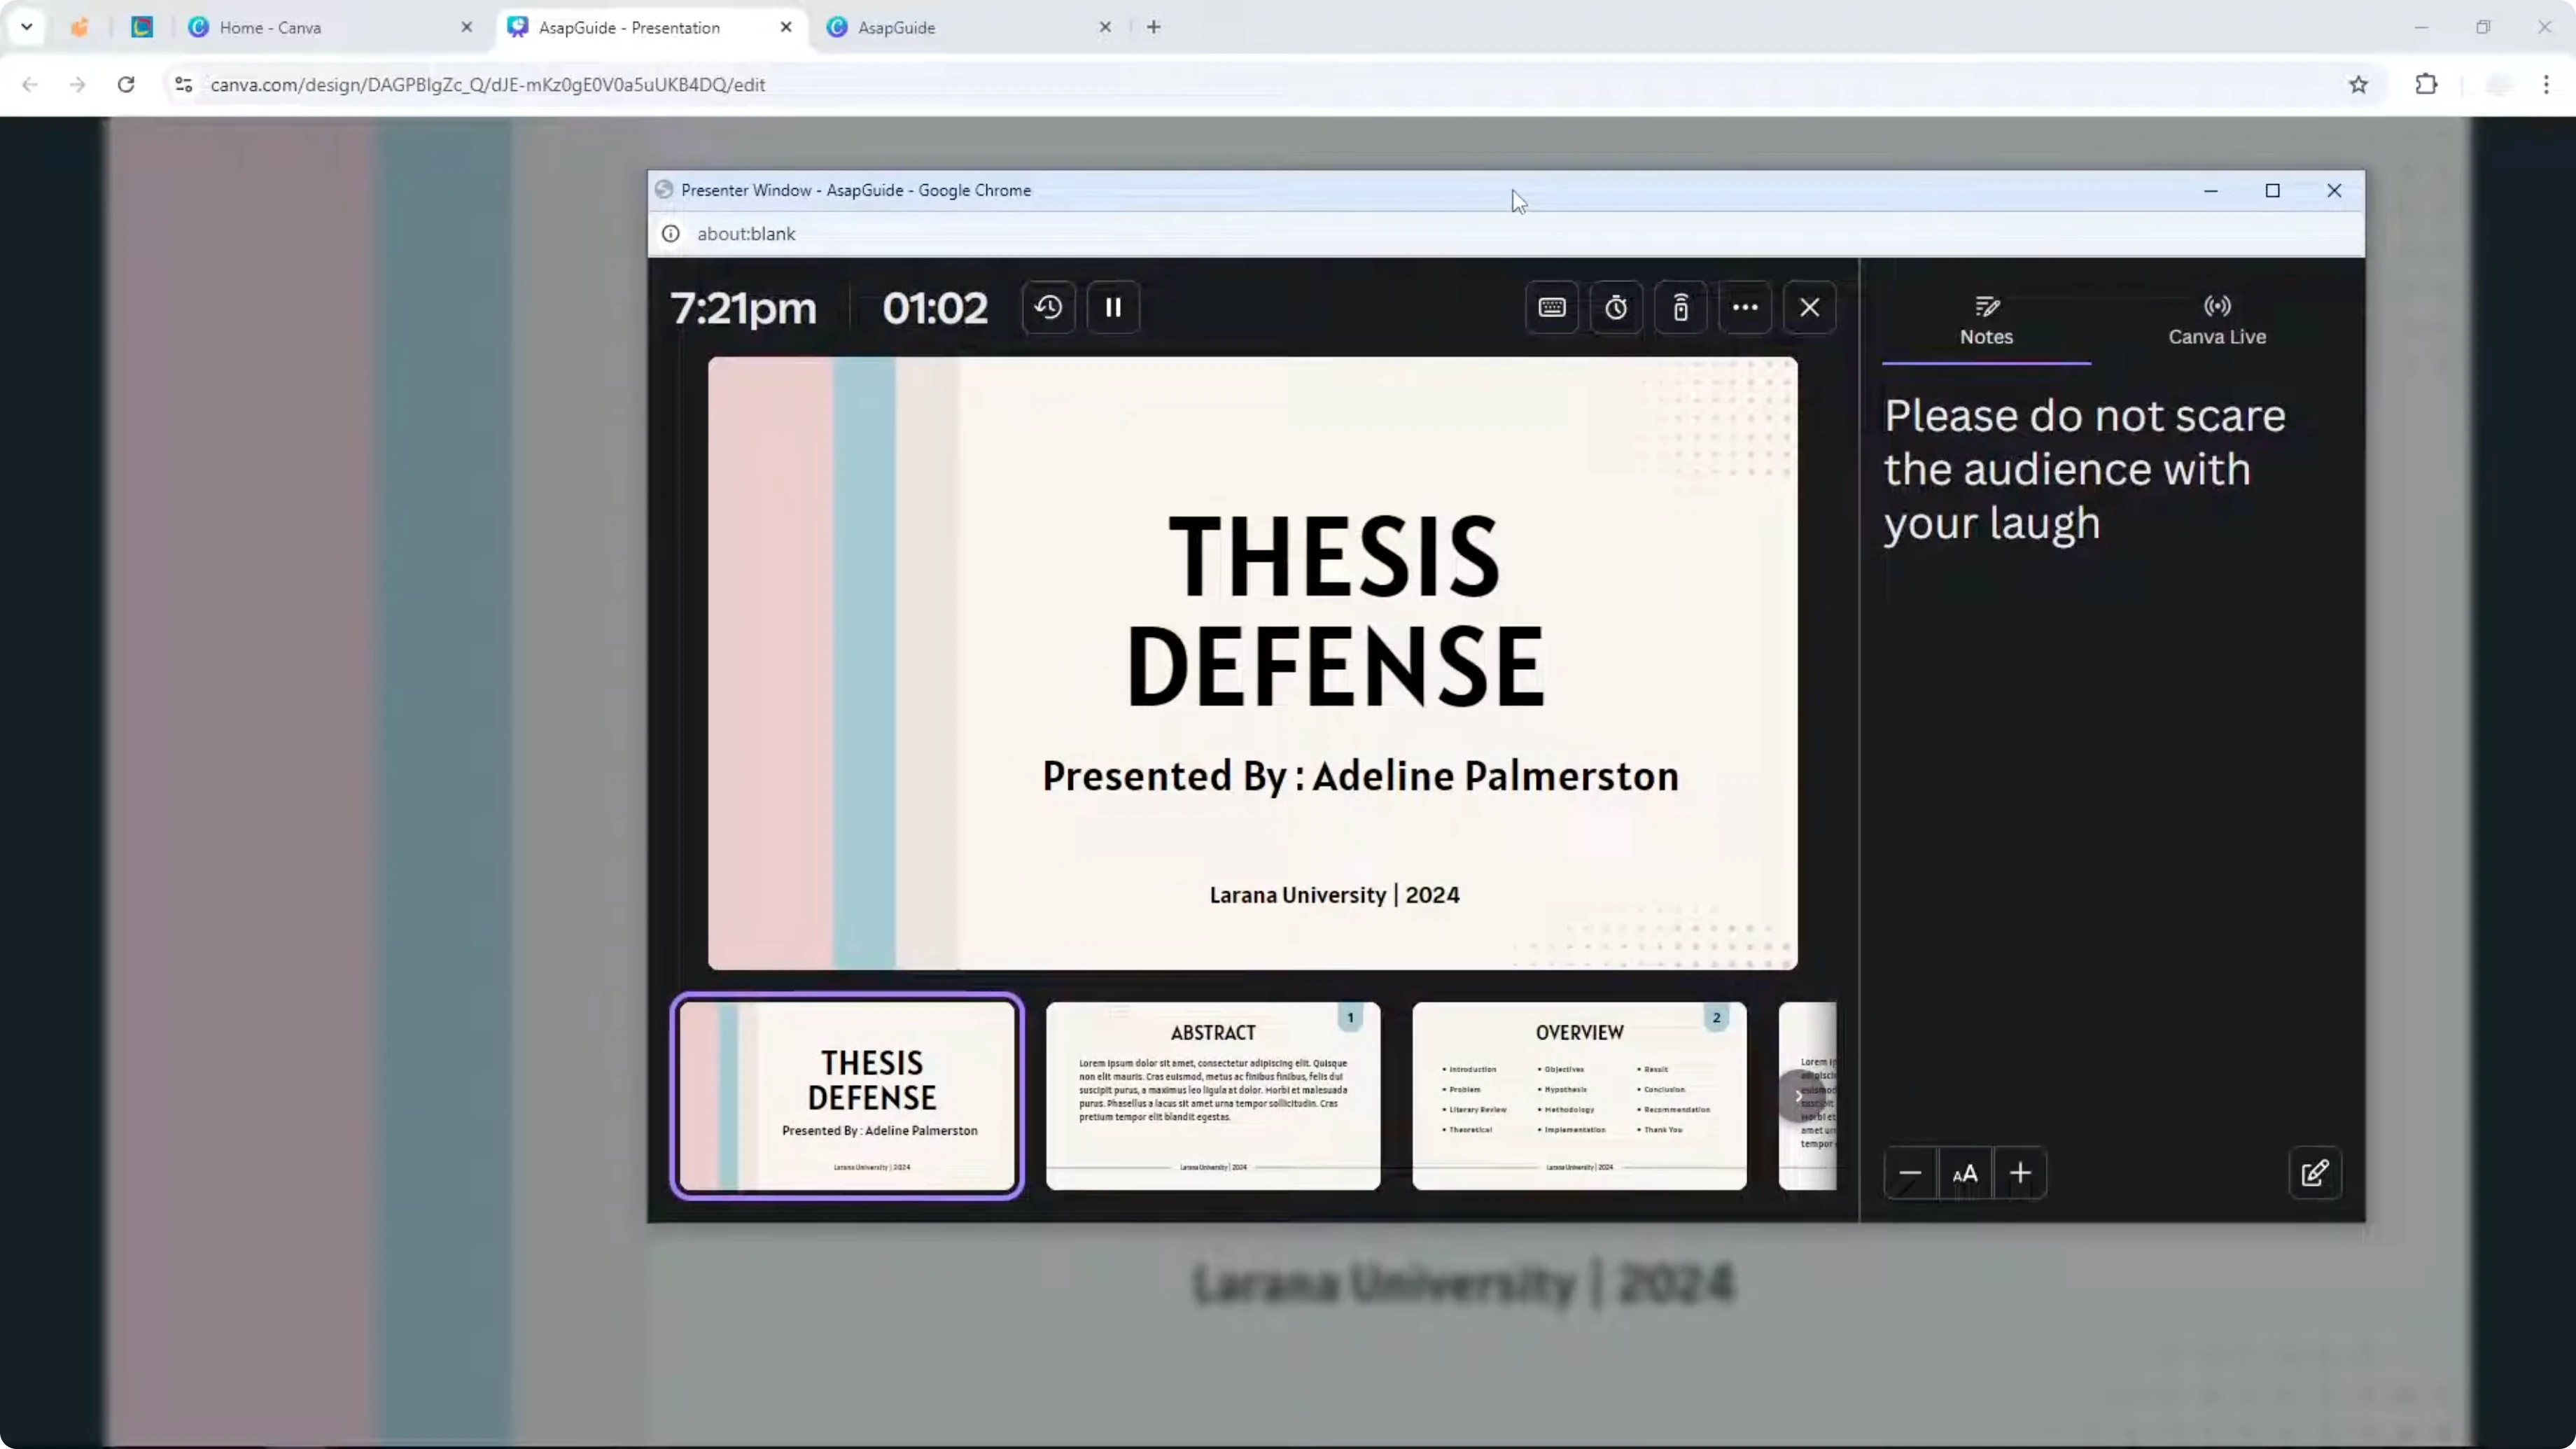Pause the presentation timer
The width and height of the screenshot is (2576, 1449).
click(1113, 307)
